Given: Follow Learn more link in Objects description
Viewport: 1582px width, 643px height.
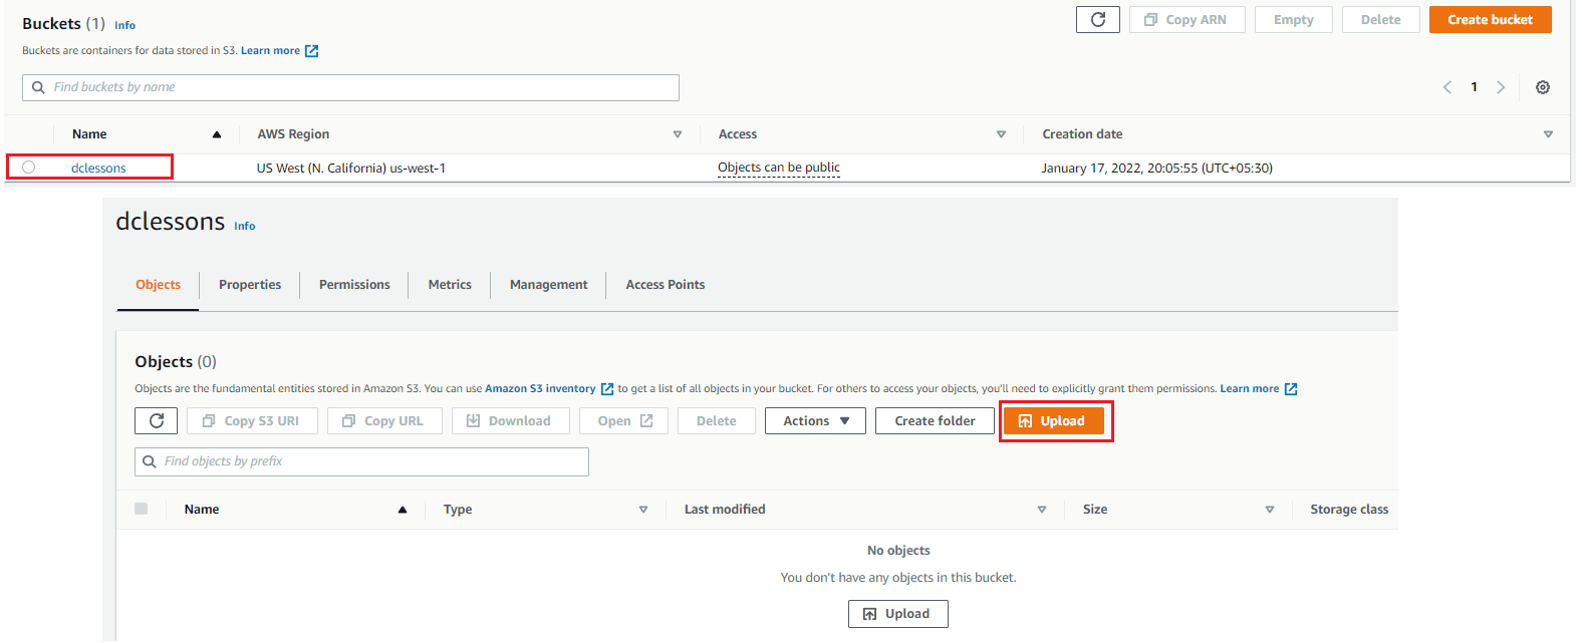Looking at the screenshot, I should [x=1249, y=389].
